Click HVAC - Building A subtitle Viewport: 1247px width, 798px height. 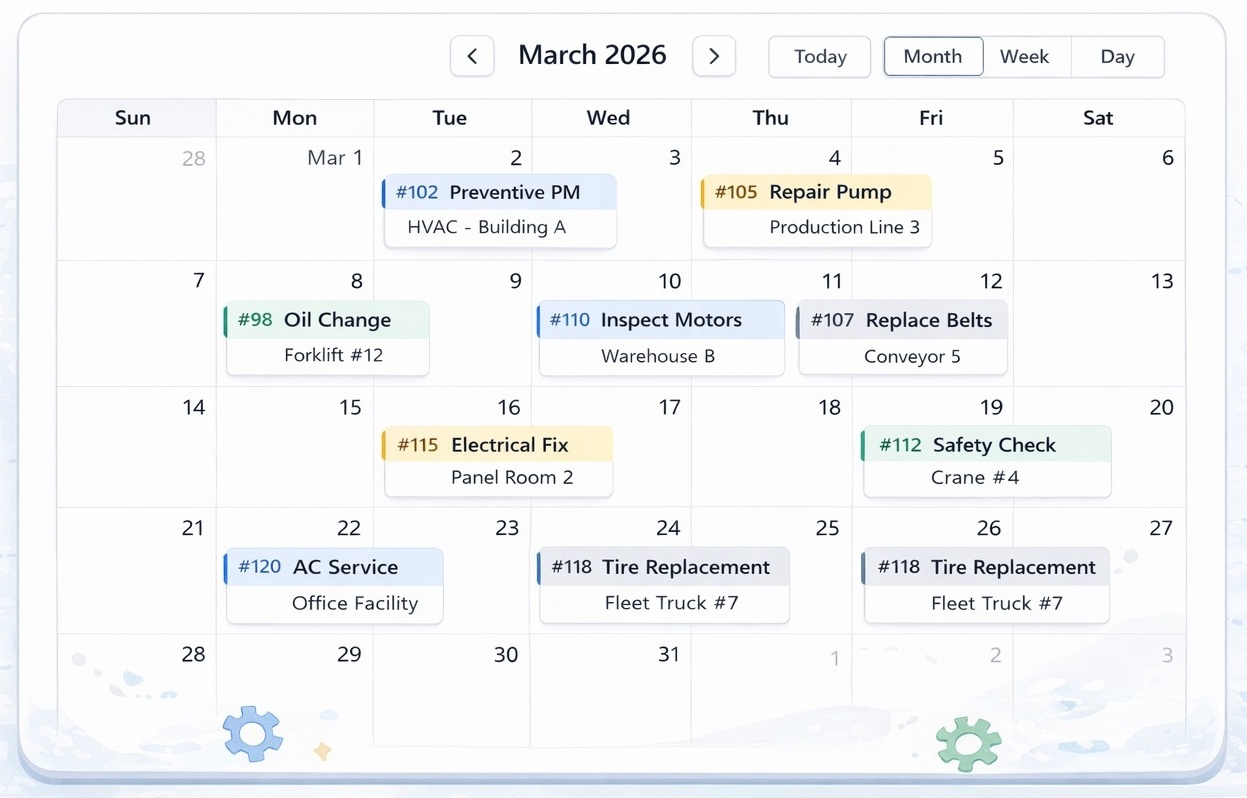click(486, 227)
